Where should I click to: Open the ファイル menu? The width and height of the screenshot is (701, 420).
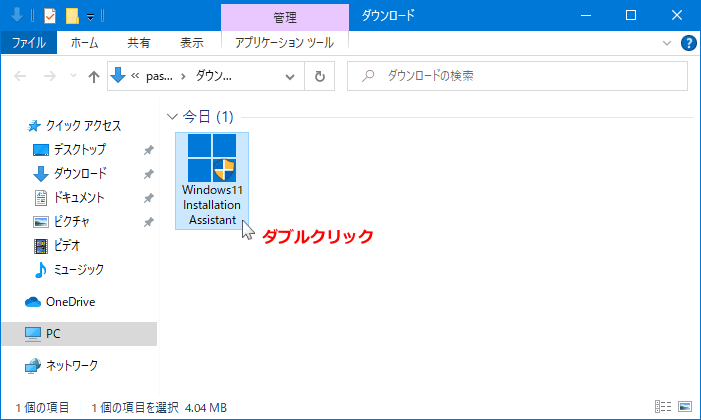coord(30,43)
